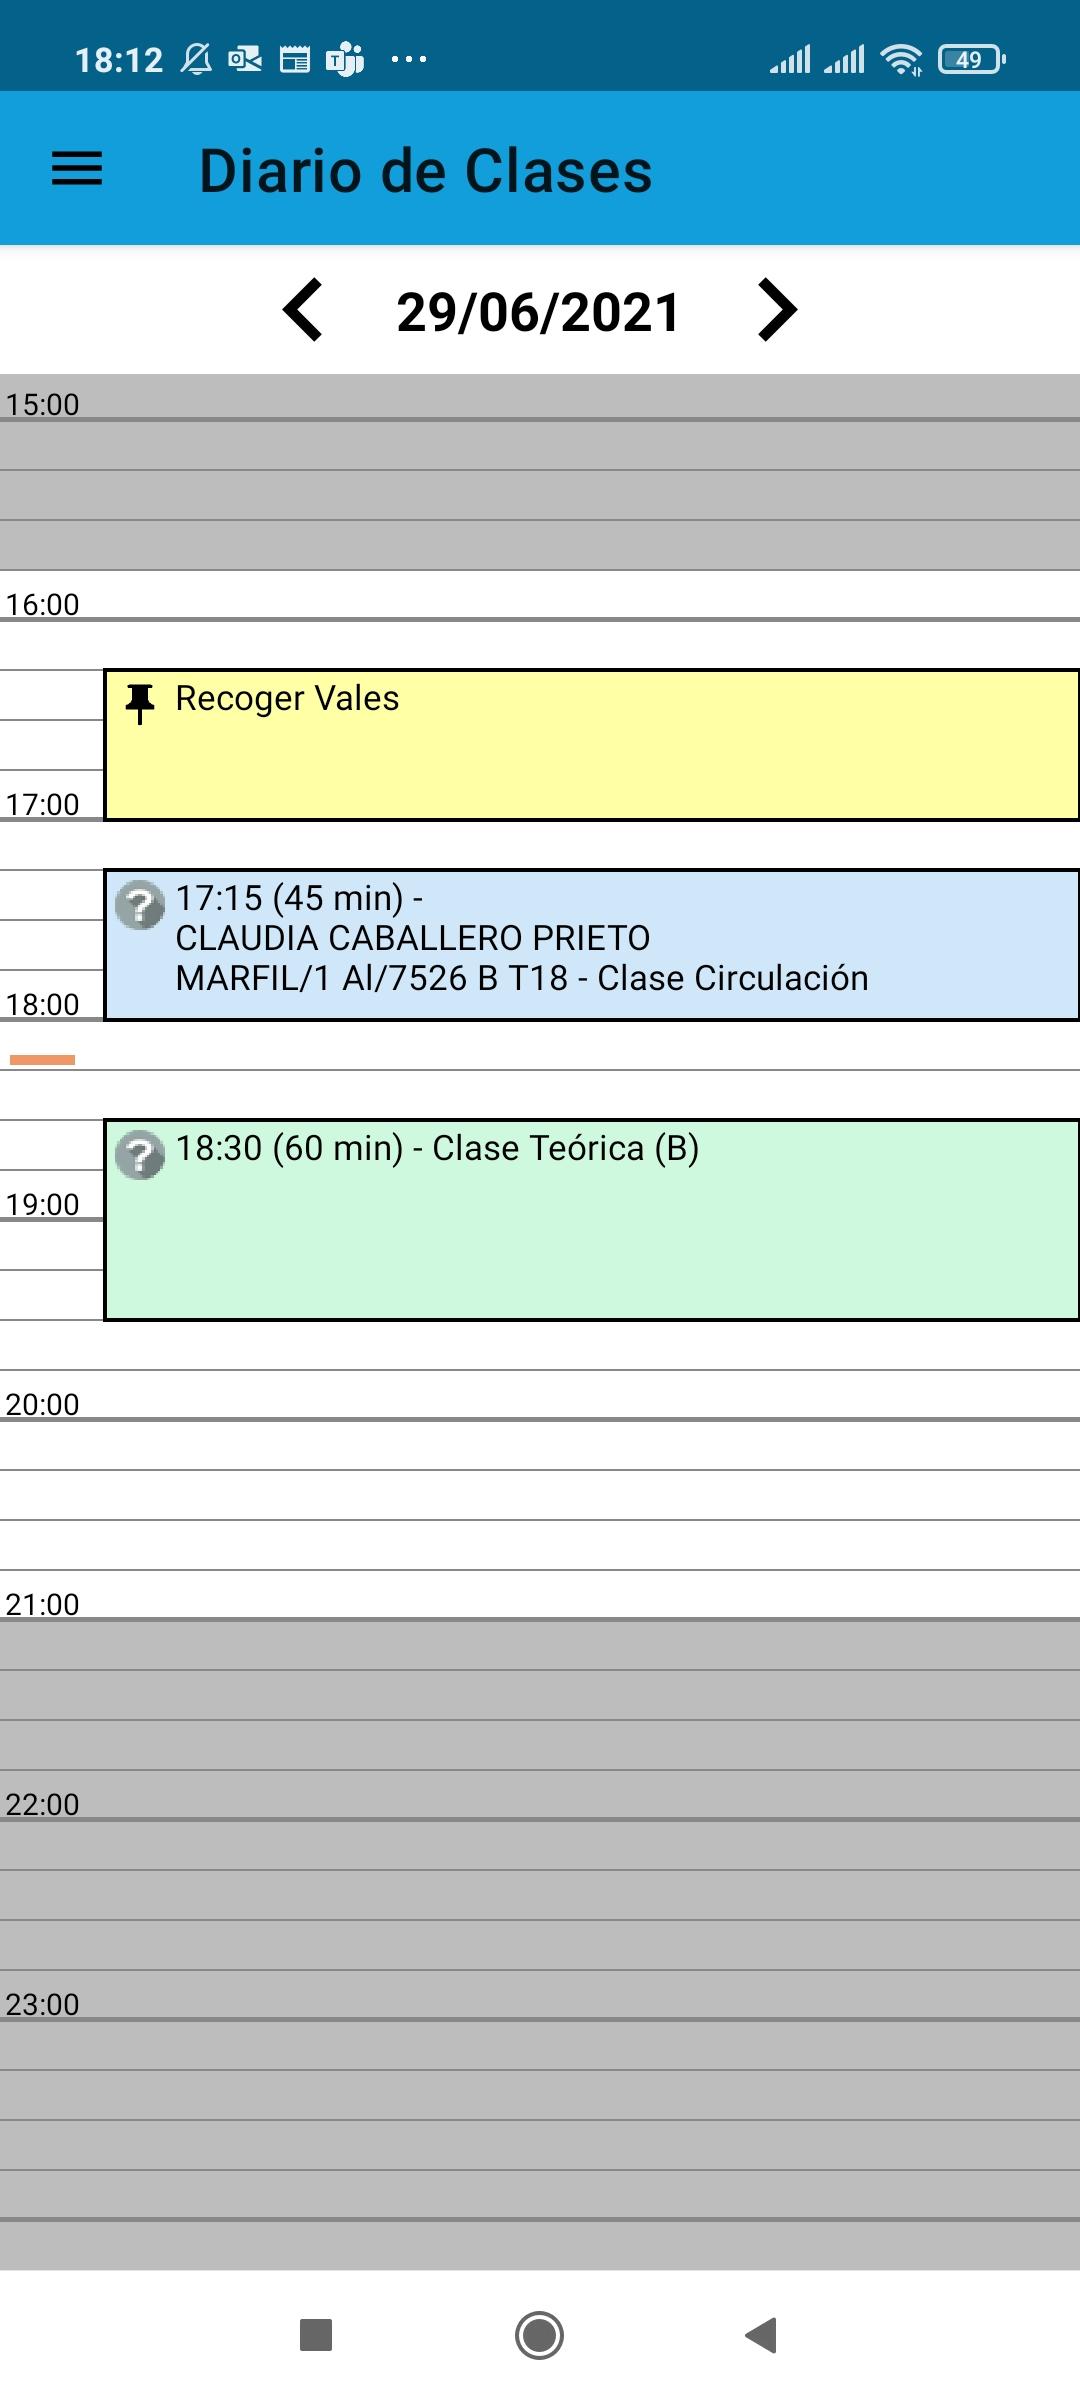Tap the Android home navigation button
This screenshot has width=1080, height=2400.
click(539, 2335)
